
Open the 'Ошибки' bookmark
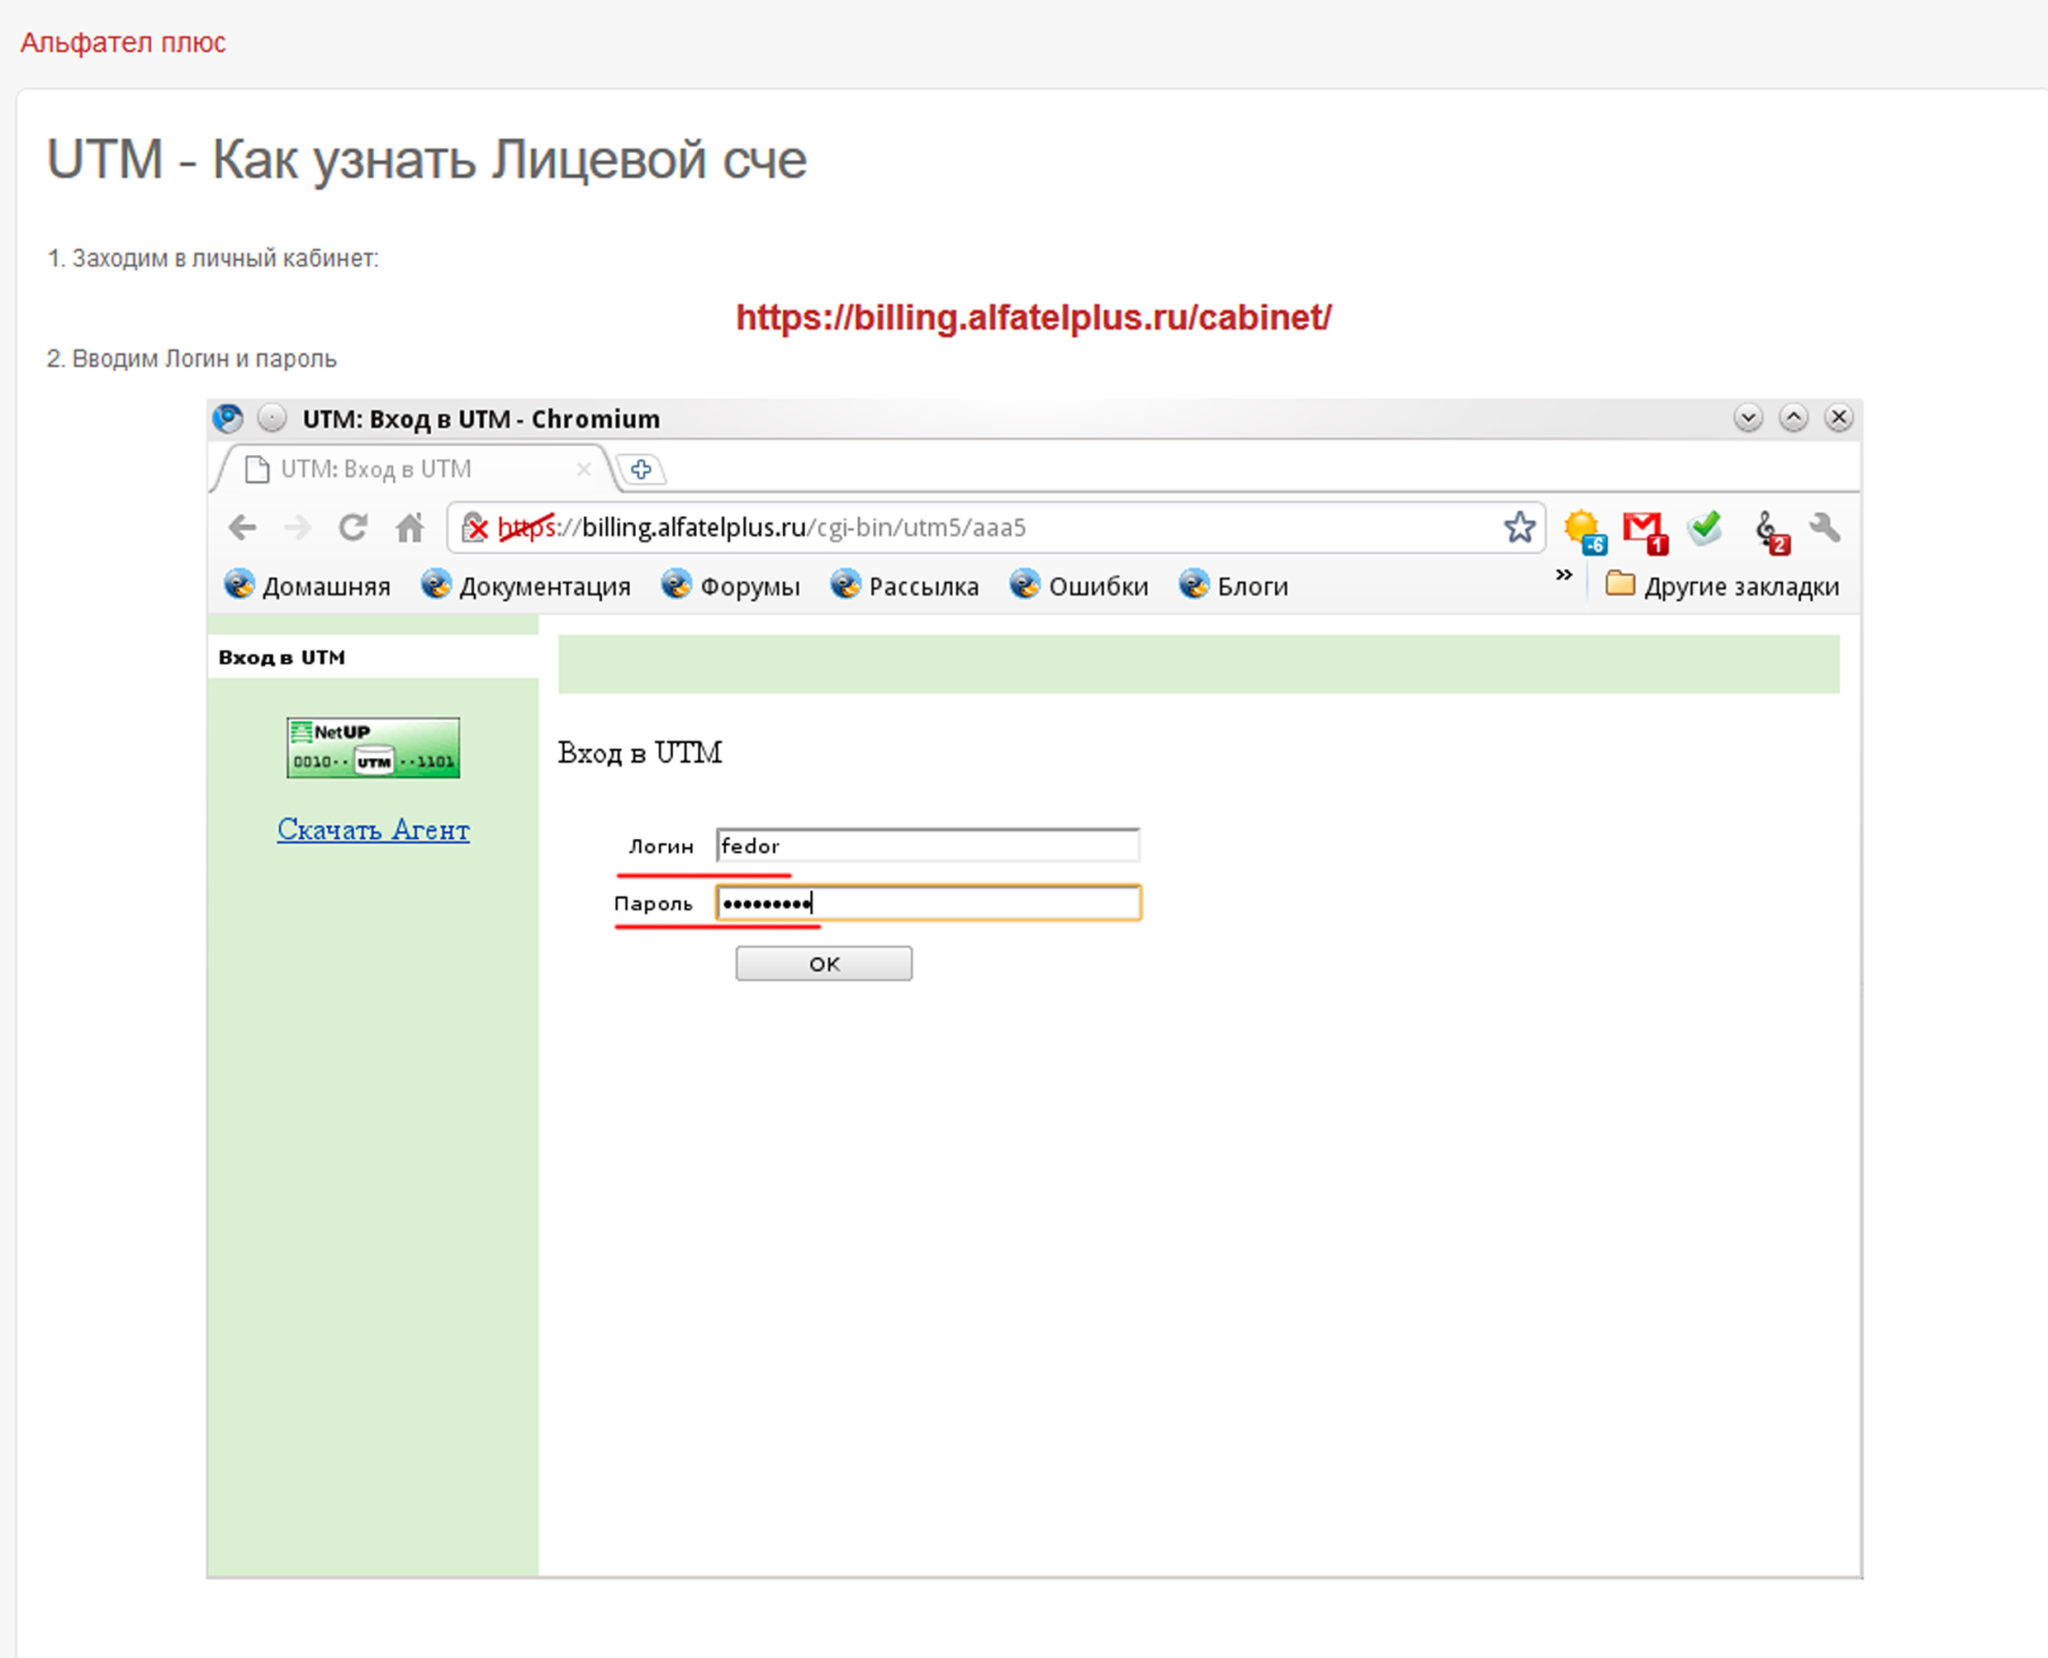pyautogui.click(x=1079, y=585)
